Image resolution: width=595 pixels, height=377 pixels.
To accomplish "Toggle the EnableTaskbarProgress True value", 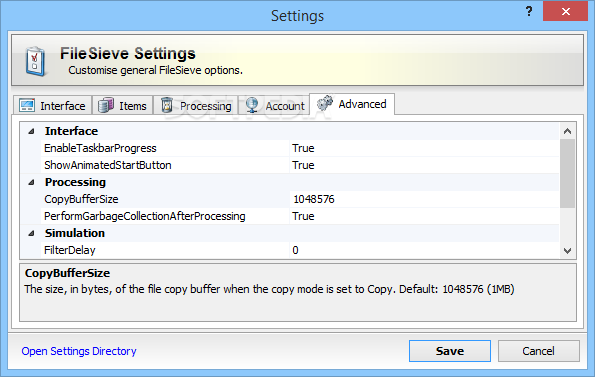I will (x=424, y=148).
